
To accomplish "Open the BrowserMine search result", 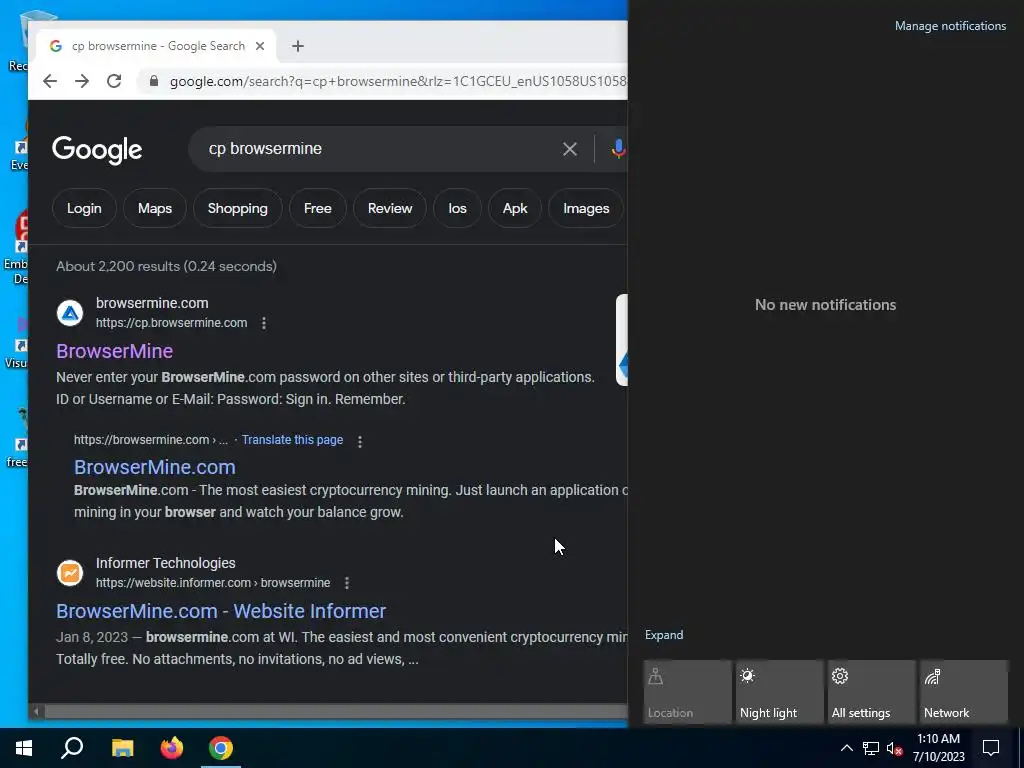I will [x=114, y=351].
